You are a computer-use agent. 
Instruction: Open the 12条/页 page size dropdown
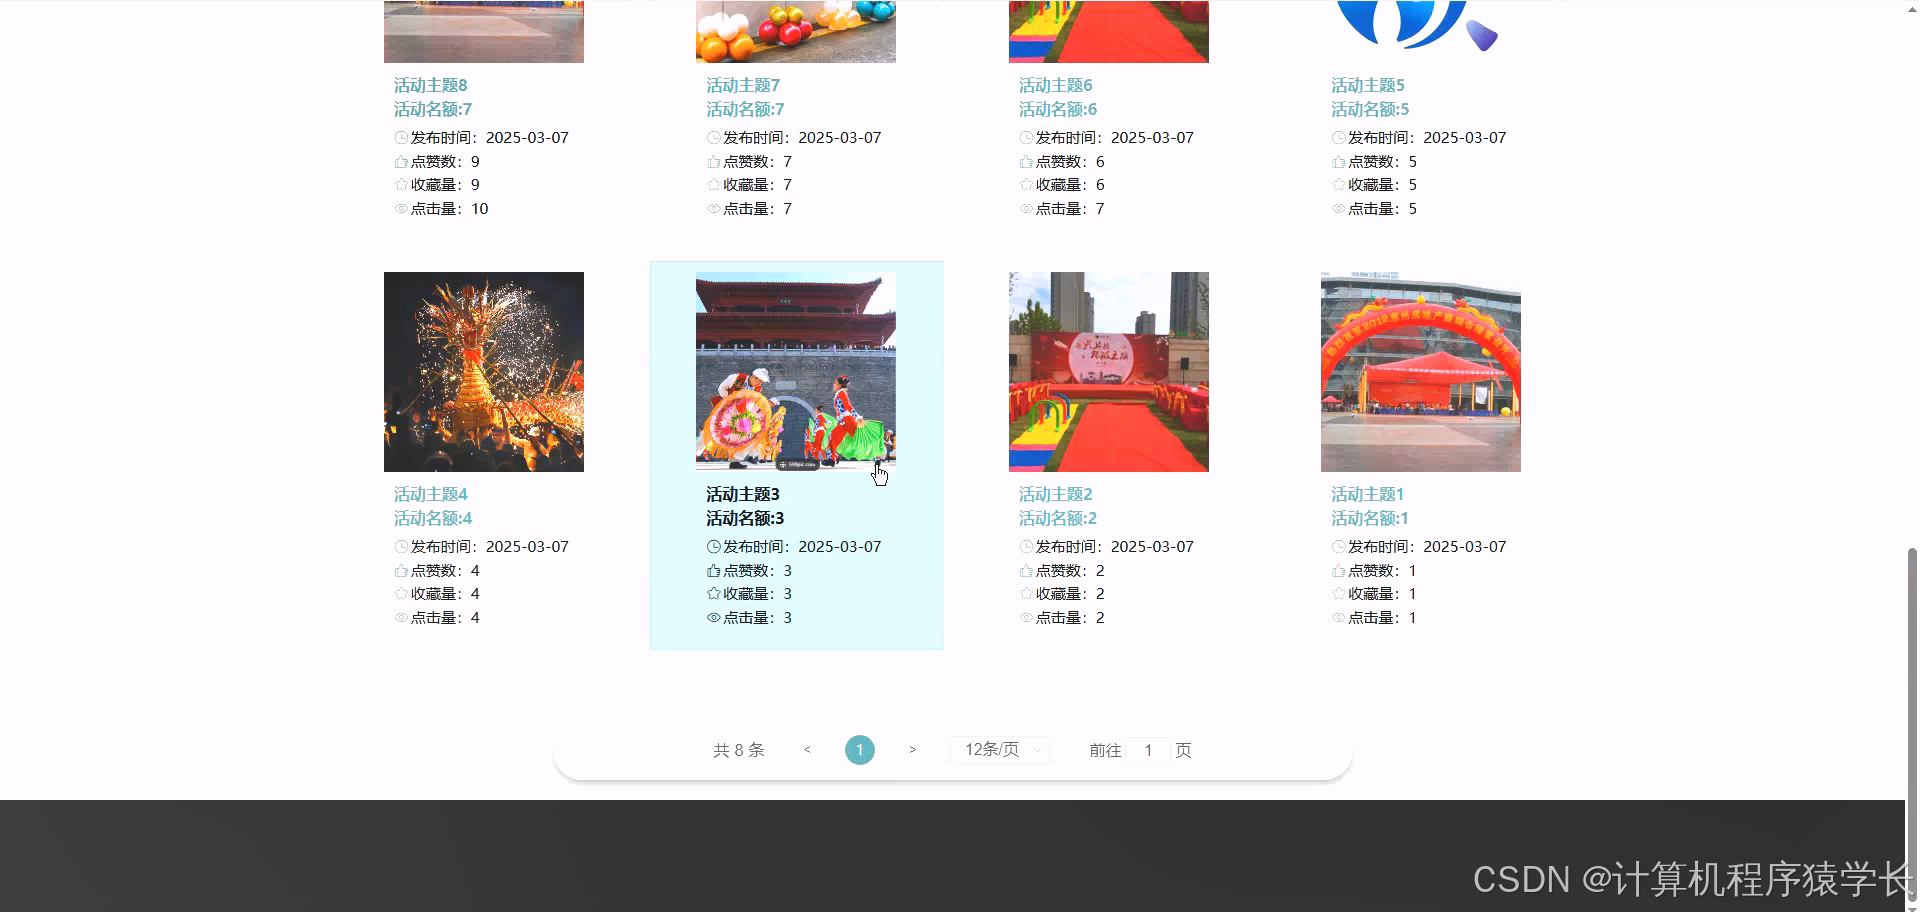click(x=1000, y=750)
